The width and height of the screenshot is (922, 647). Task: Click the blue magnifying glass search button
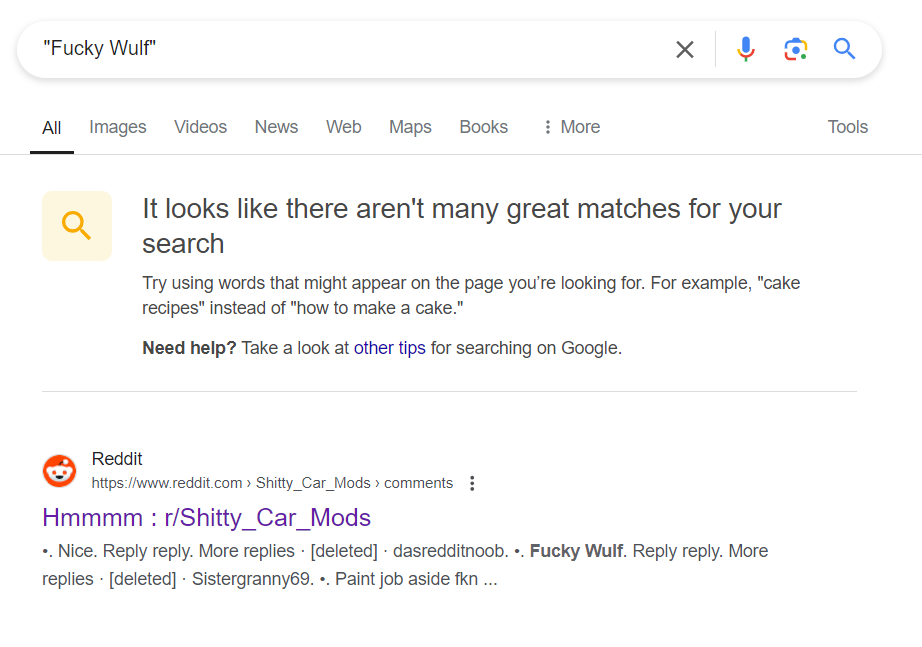[x=845, y=49]
